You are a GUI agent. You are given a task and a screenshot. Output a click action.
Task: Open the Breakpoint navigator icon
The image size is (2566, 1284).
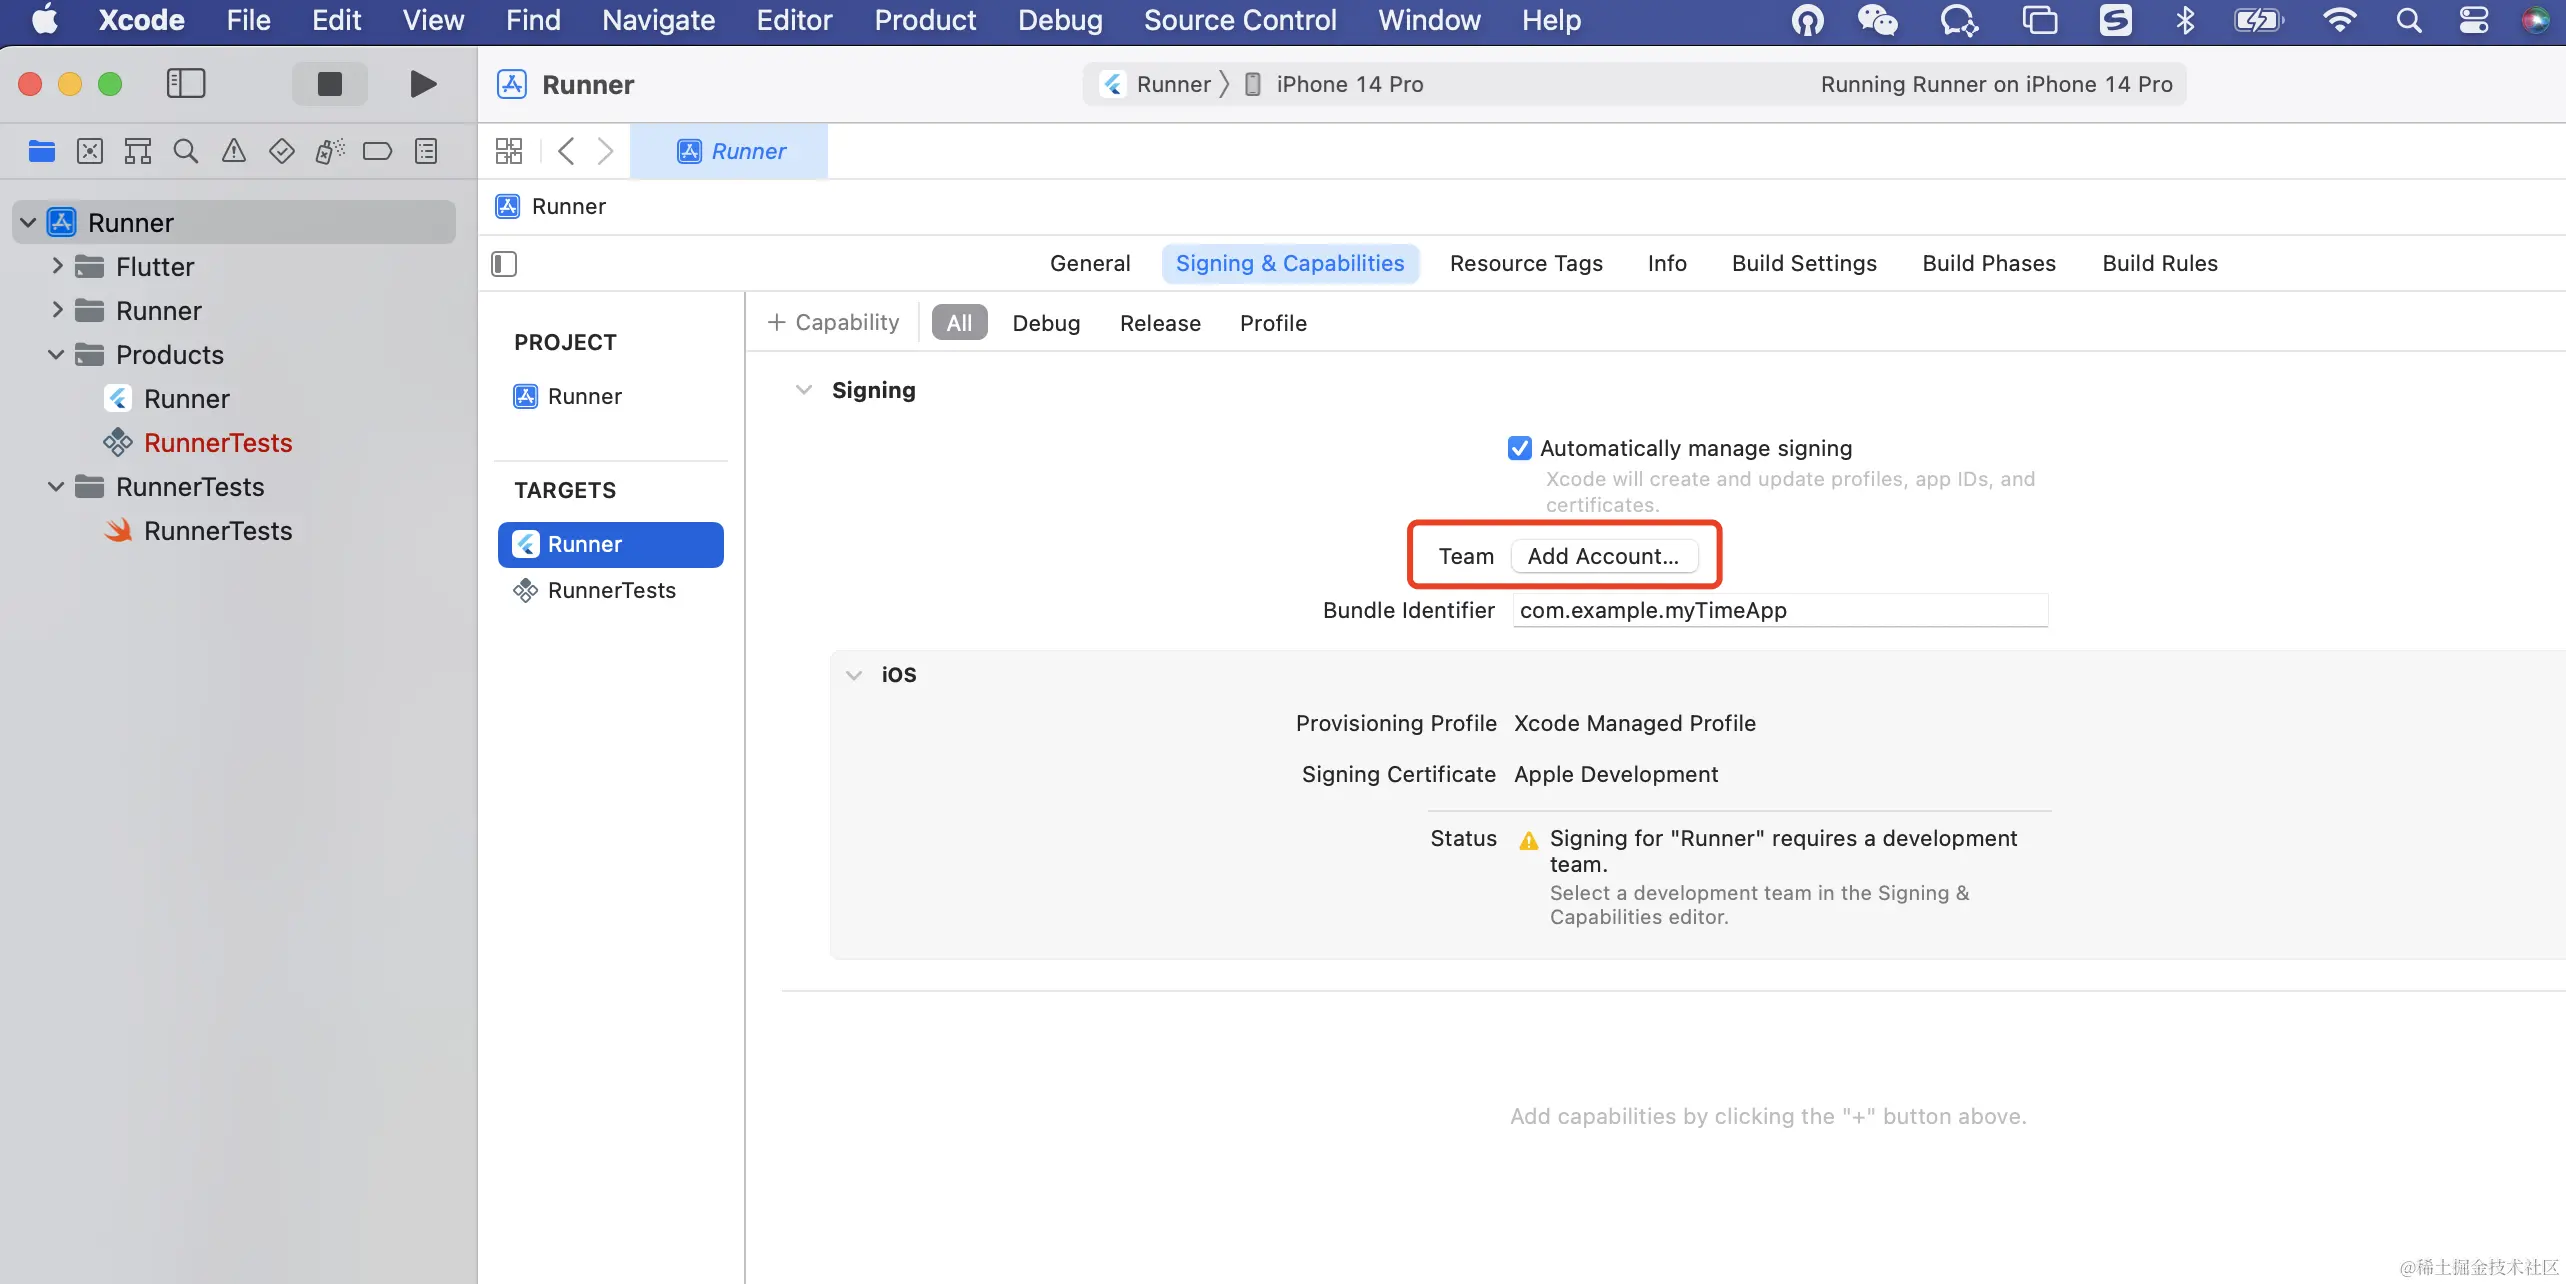click(x=377, y=151)
